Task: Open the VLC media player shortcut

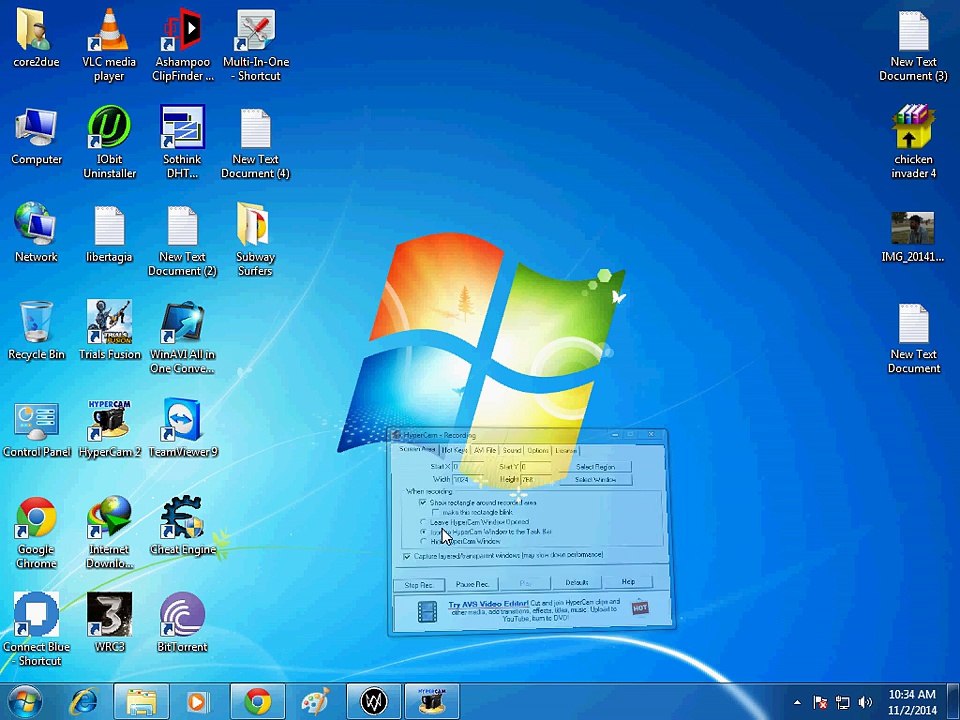Action: point(109,45)
